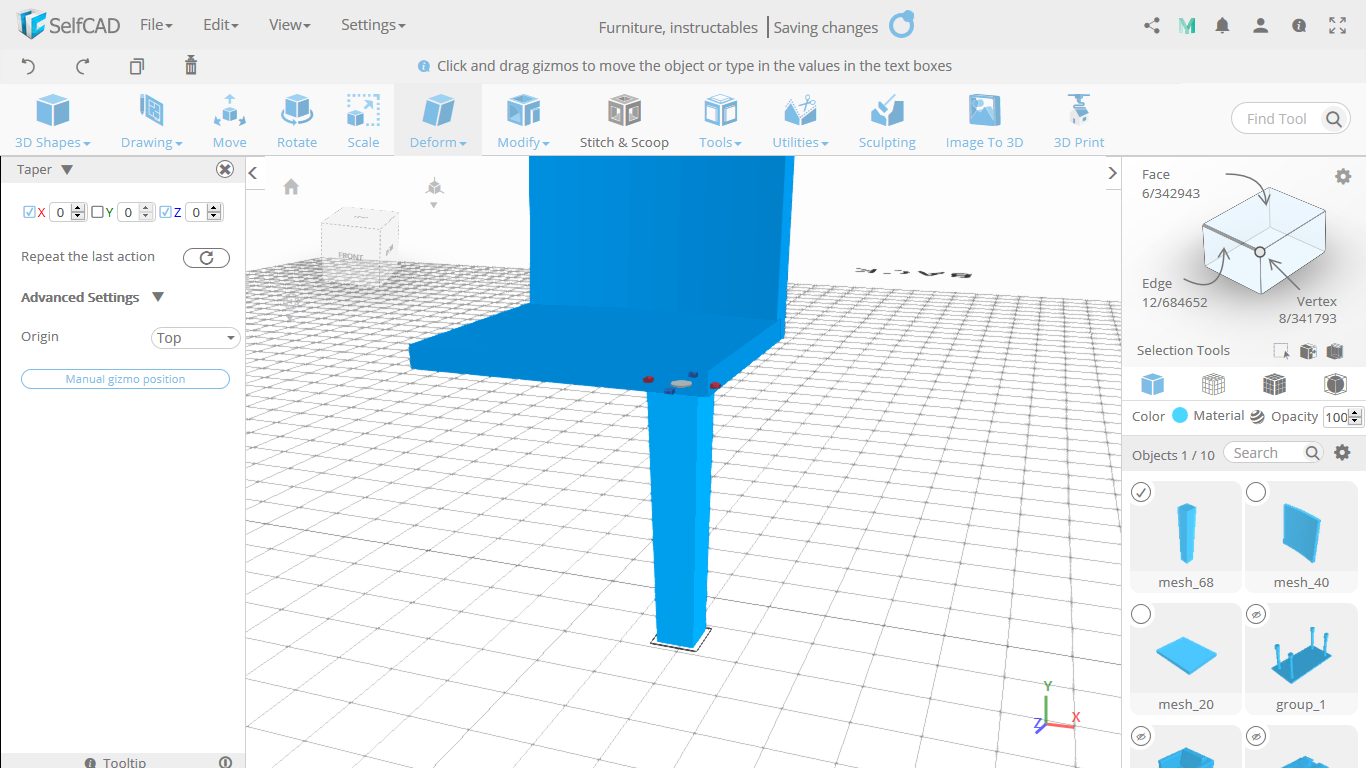This screenshot has height=768, width=1366.
Task: Open the Drawing dropdown
Action: [x=152, y=121]
